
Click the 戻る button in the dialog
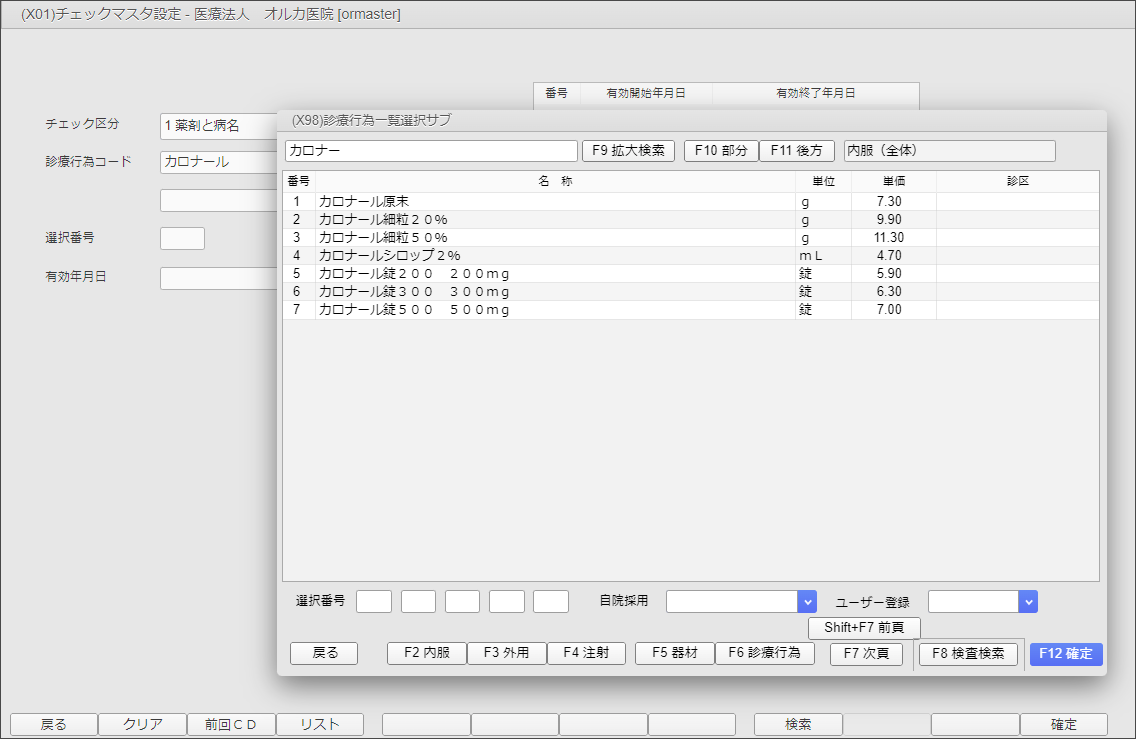[325, 653]
